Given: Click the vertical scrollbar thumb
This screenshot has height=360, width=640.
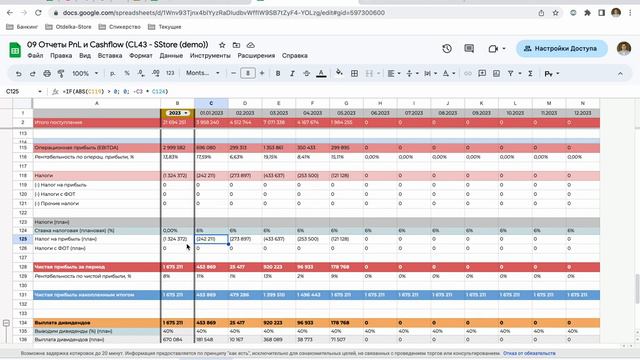Looking at the screenshot, I should pos(637,289).
